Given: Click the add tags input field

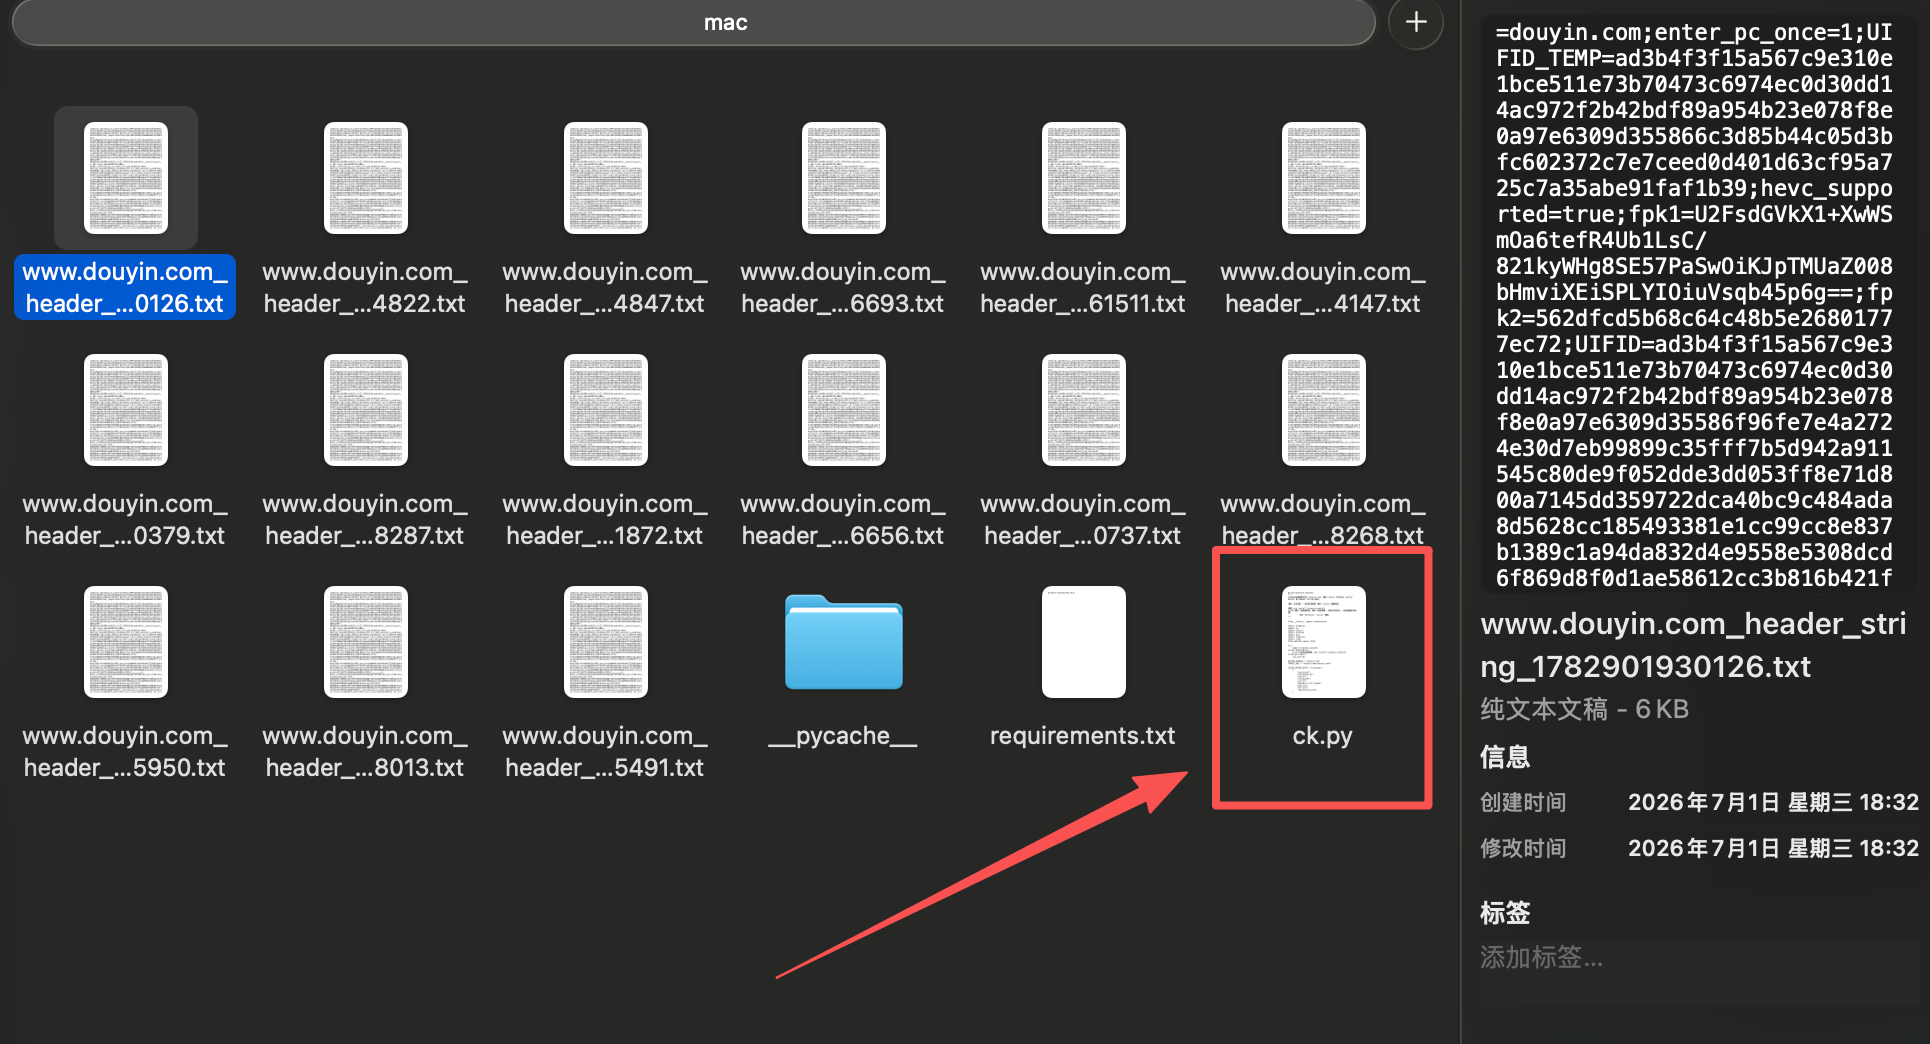Looking at the screenshot, I should (1700, 958).
